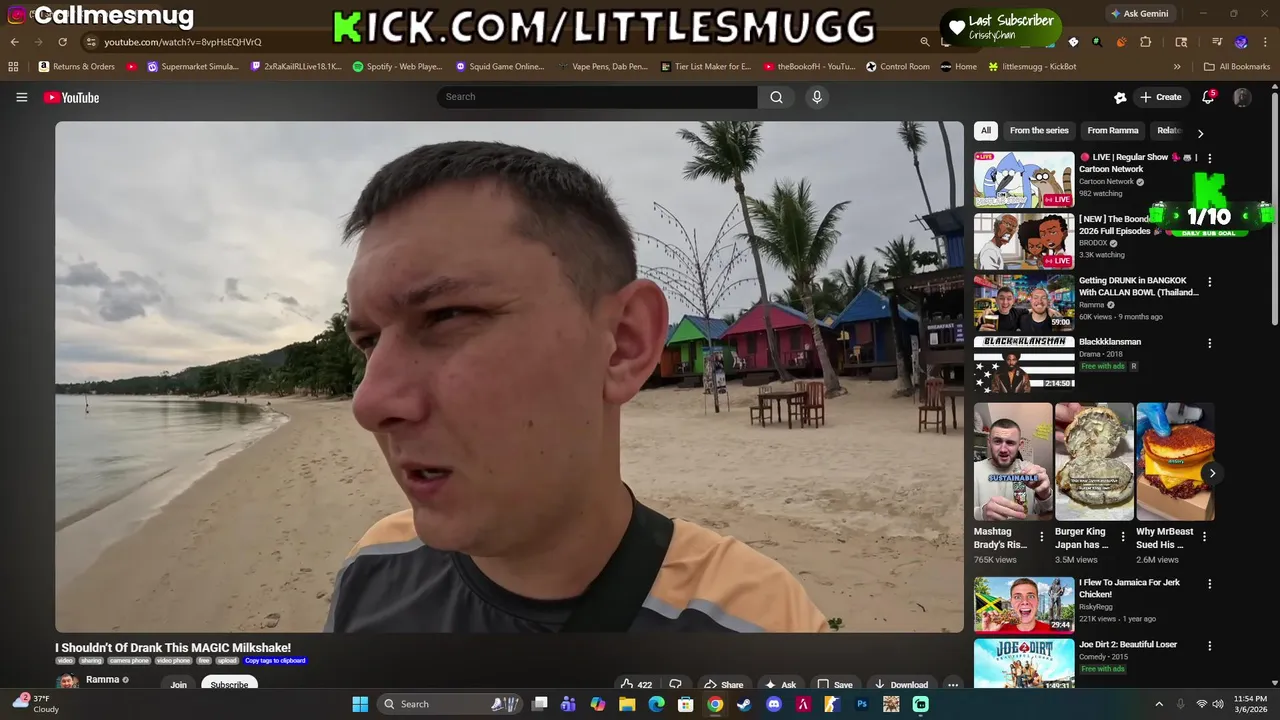The height and width of the screenshot is (720, 1280).
Task: Open Discord from the taskbar
Action: (x=773, y=704)
